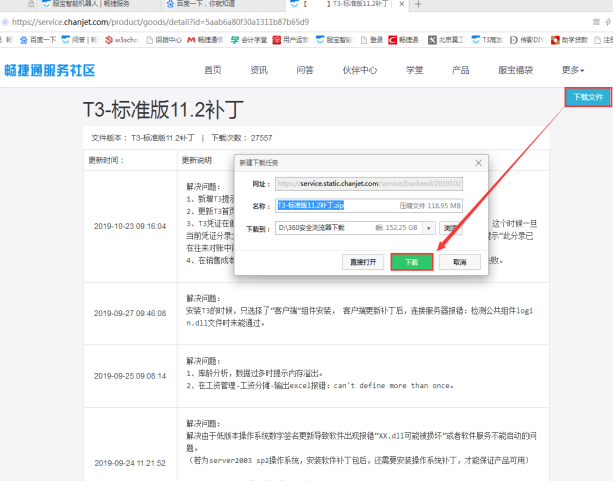This screenshot has width=613, height=481.
Task: Click 浏览 to browse for save folder
Action: coord(452,228)
